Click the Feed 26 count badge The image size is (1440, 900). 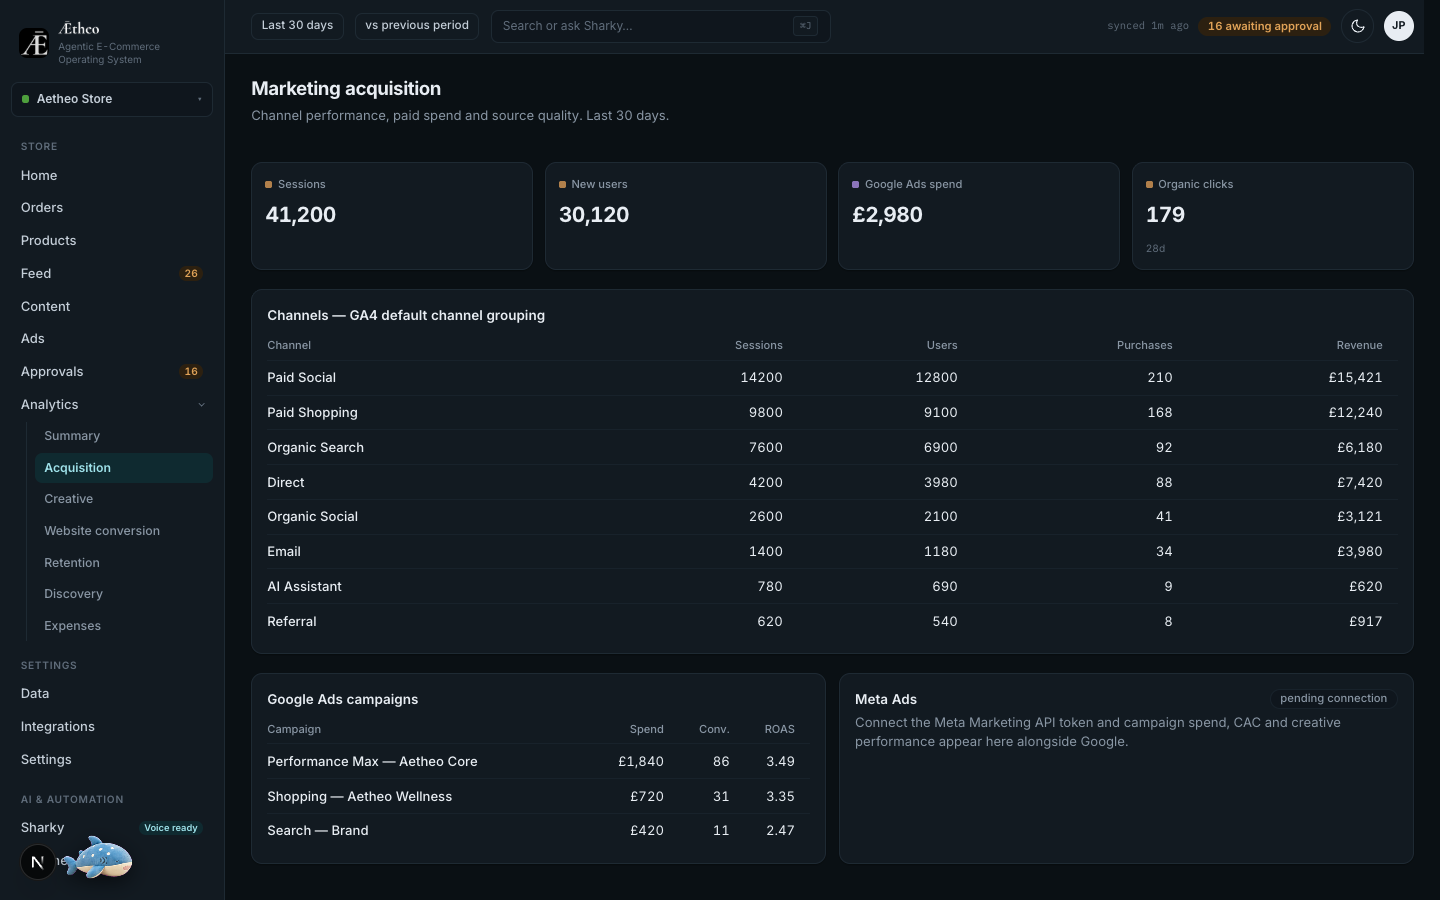click(x=191, y=273)
